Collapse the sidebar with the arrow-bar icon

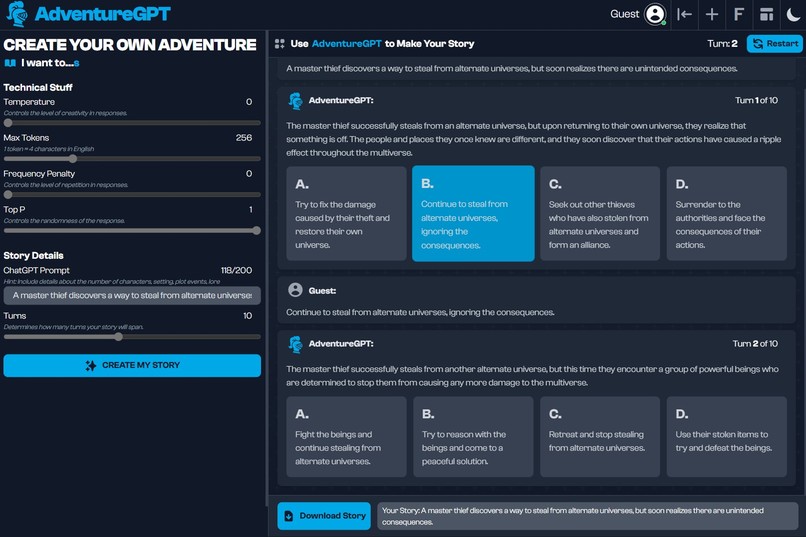tap(684, 14)
